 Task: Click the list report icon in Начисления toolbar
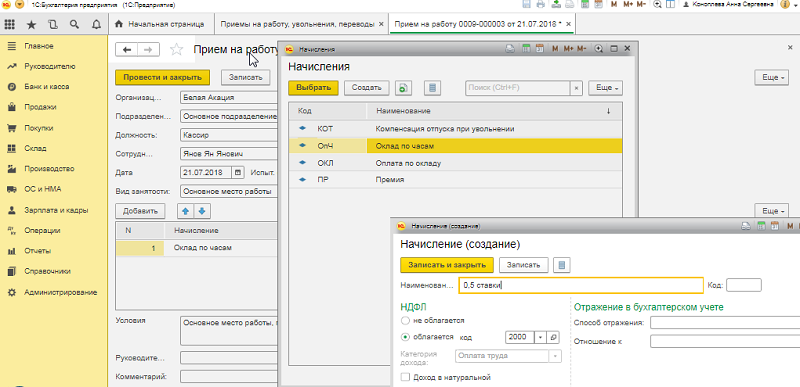432,88
